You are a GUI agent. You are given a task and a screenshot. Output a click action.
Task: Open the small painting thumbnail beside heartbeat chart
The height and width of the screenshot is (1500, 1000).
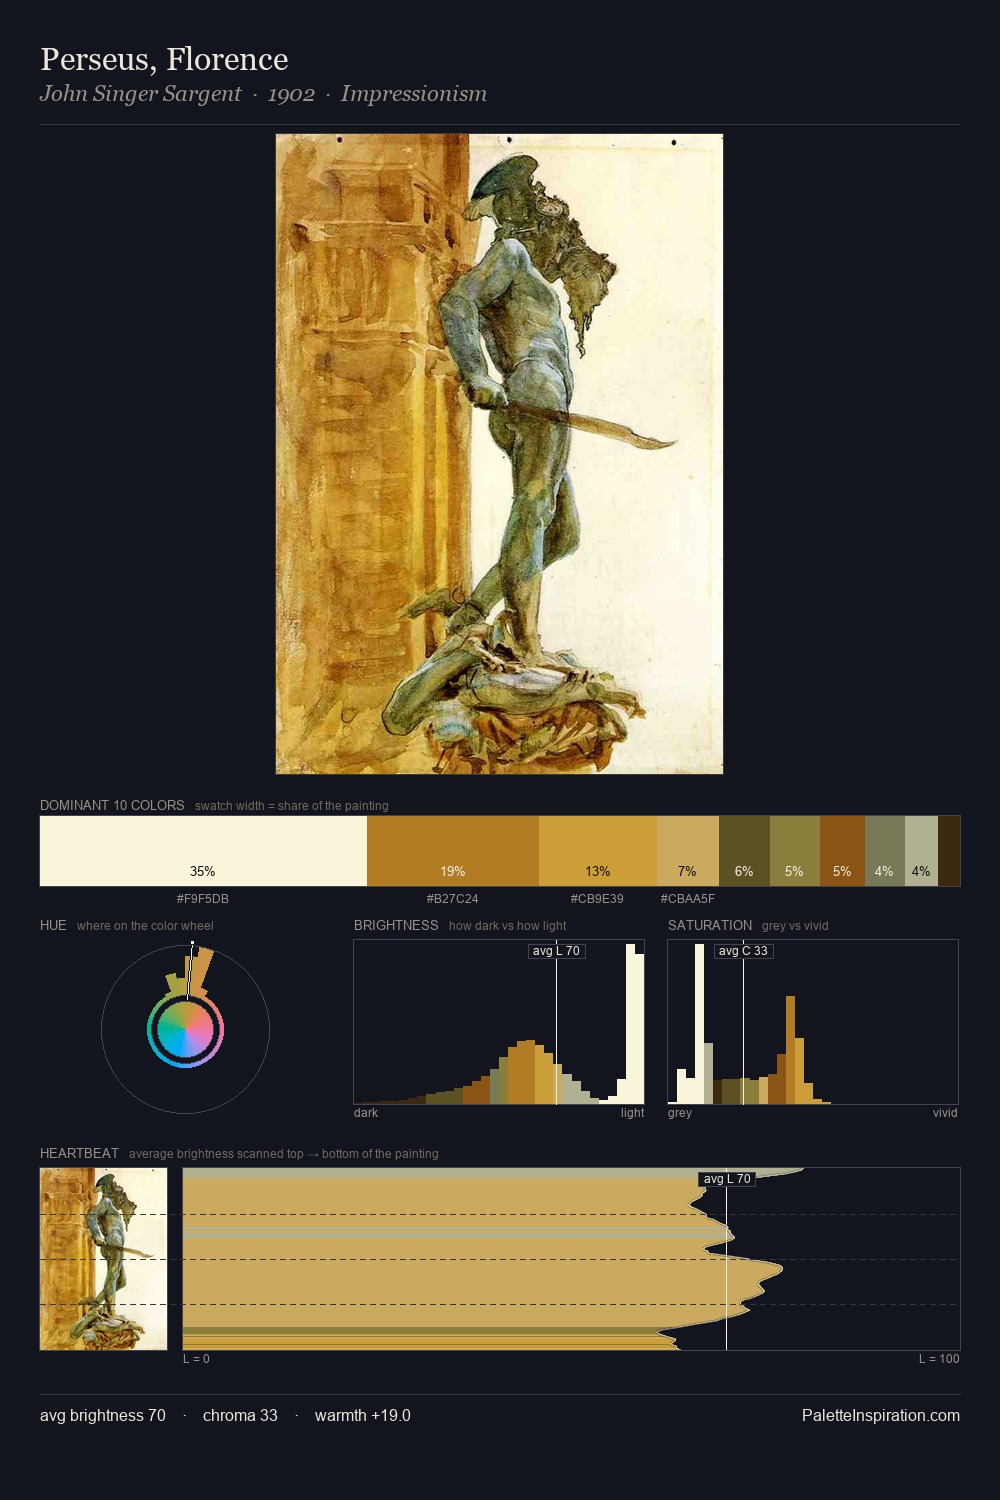tap(103, 1259)
